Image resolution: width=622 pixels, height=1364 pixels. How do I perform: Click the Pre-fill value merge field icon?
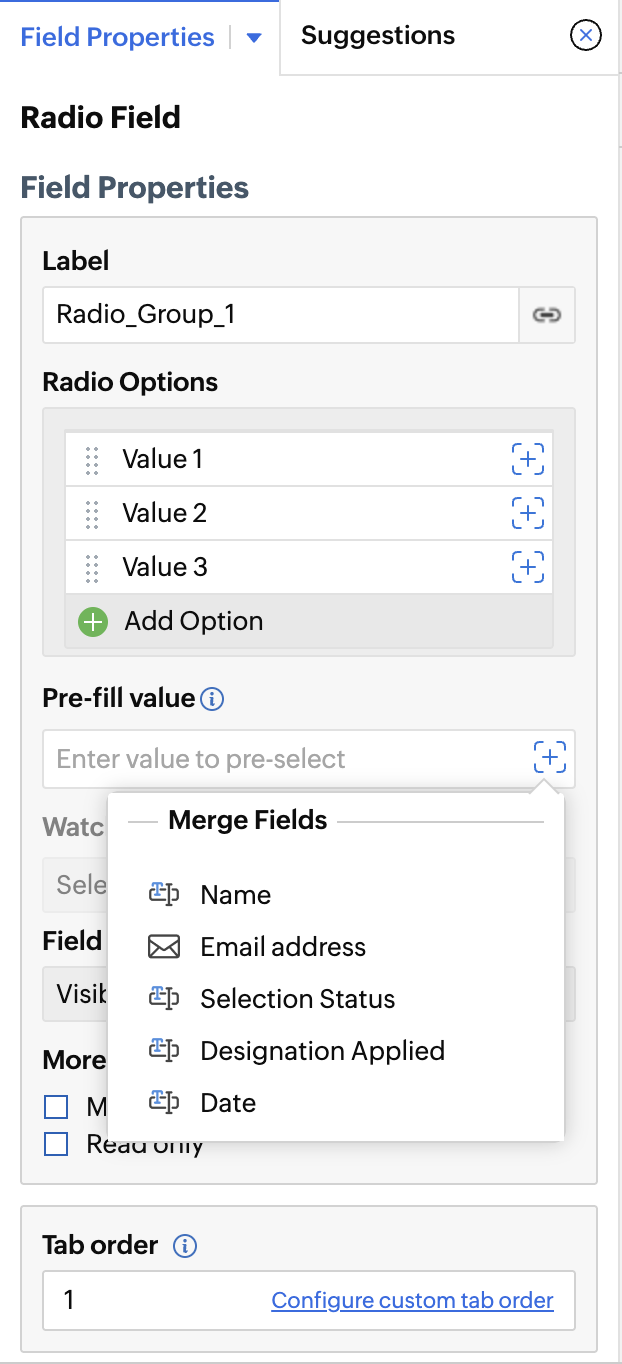click(x=550, y=758)
